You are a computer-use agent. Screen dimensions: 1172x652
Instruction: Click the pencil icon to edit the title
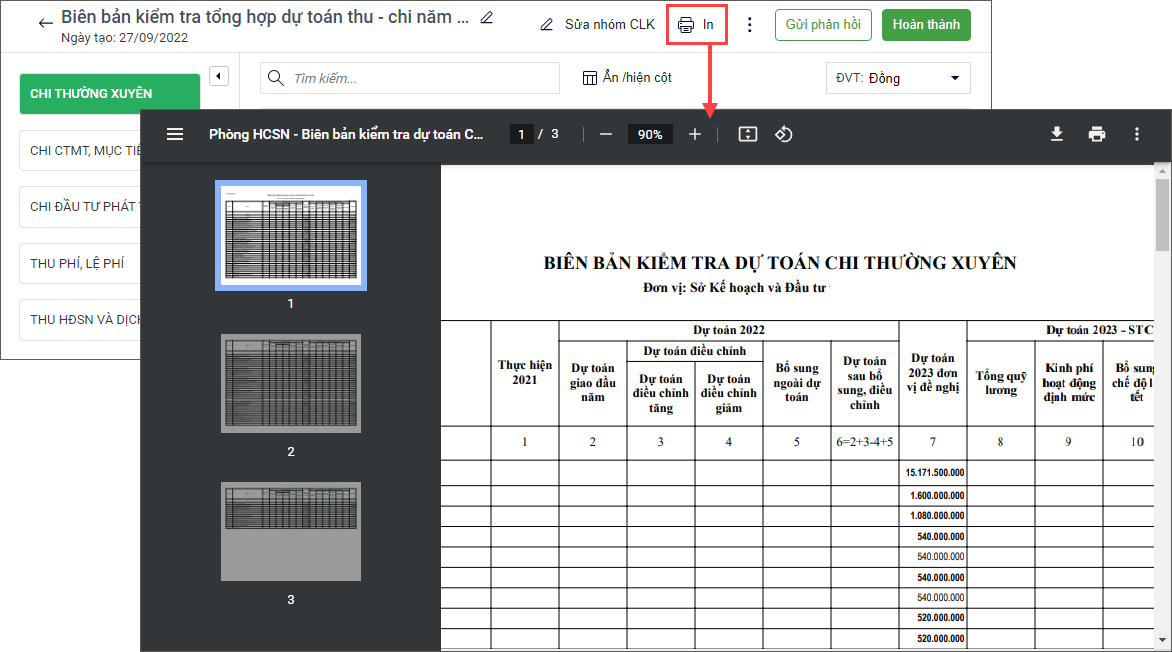tap(487, 17)
